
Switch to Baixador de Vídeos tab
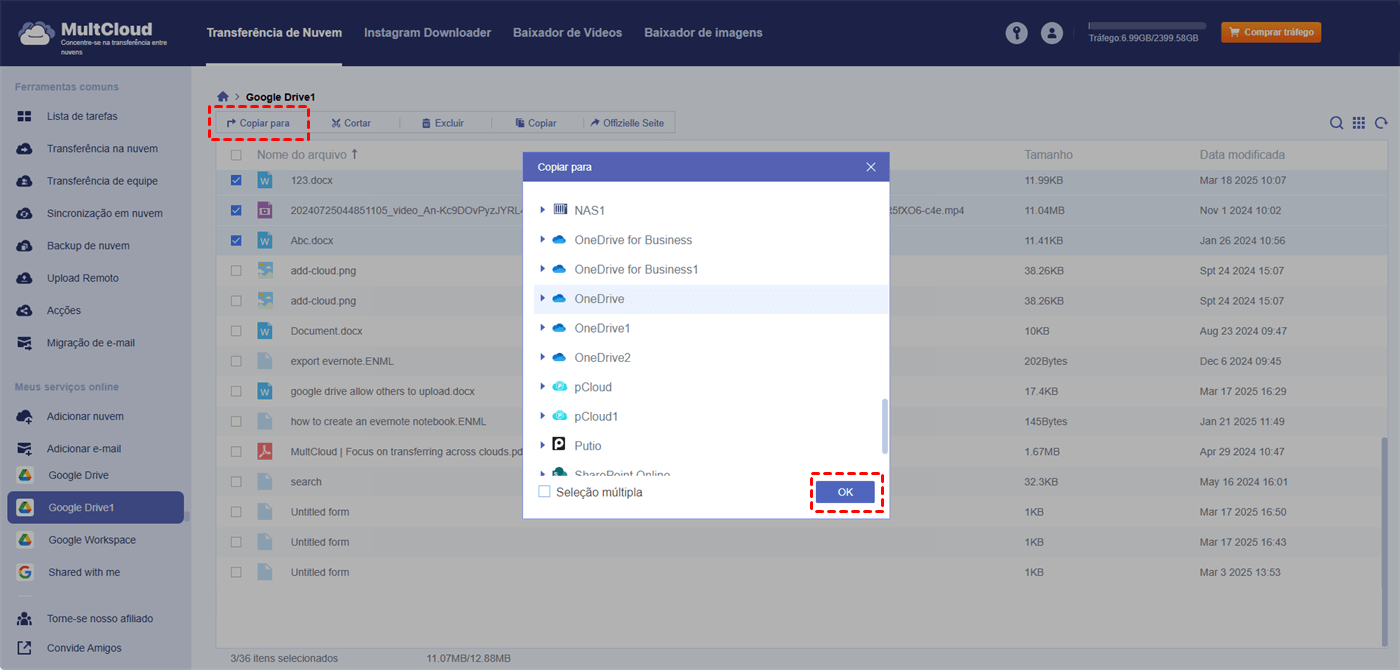pyautogui.click(x=567, y=33)
